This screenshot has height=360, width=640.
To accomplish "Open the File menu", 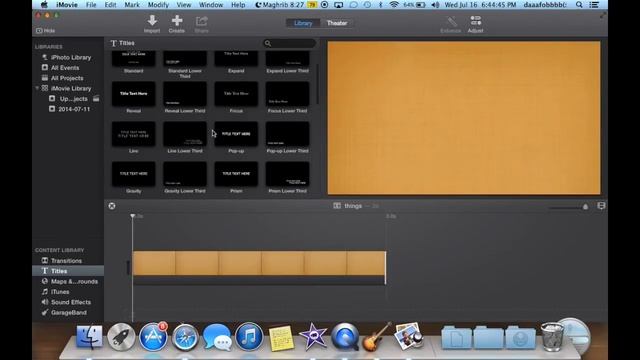I will [x=91, y=5].
